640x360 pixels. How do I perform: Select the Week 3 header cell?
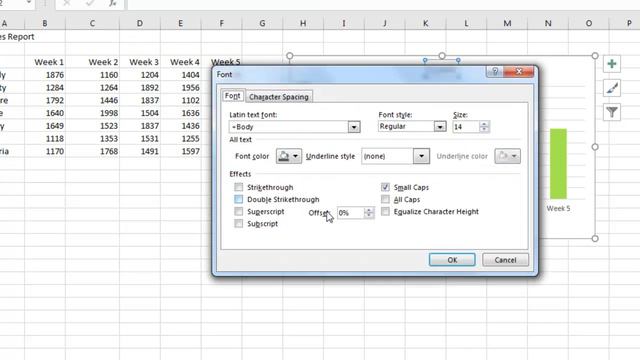140,62
